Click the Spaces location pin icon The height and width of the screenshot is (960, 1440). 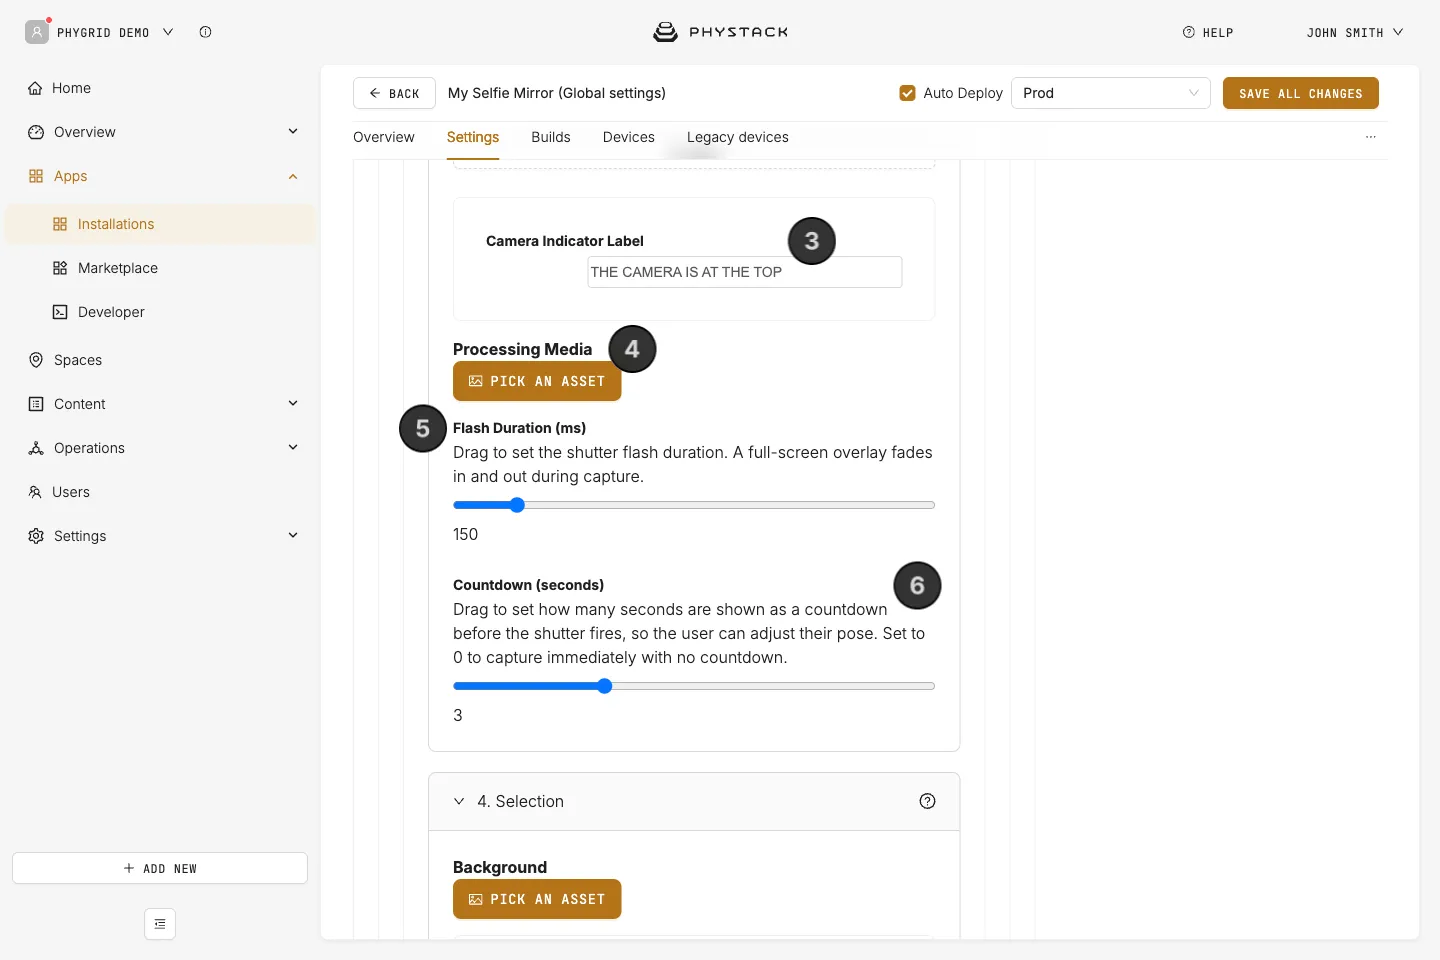click(36, 360)
